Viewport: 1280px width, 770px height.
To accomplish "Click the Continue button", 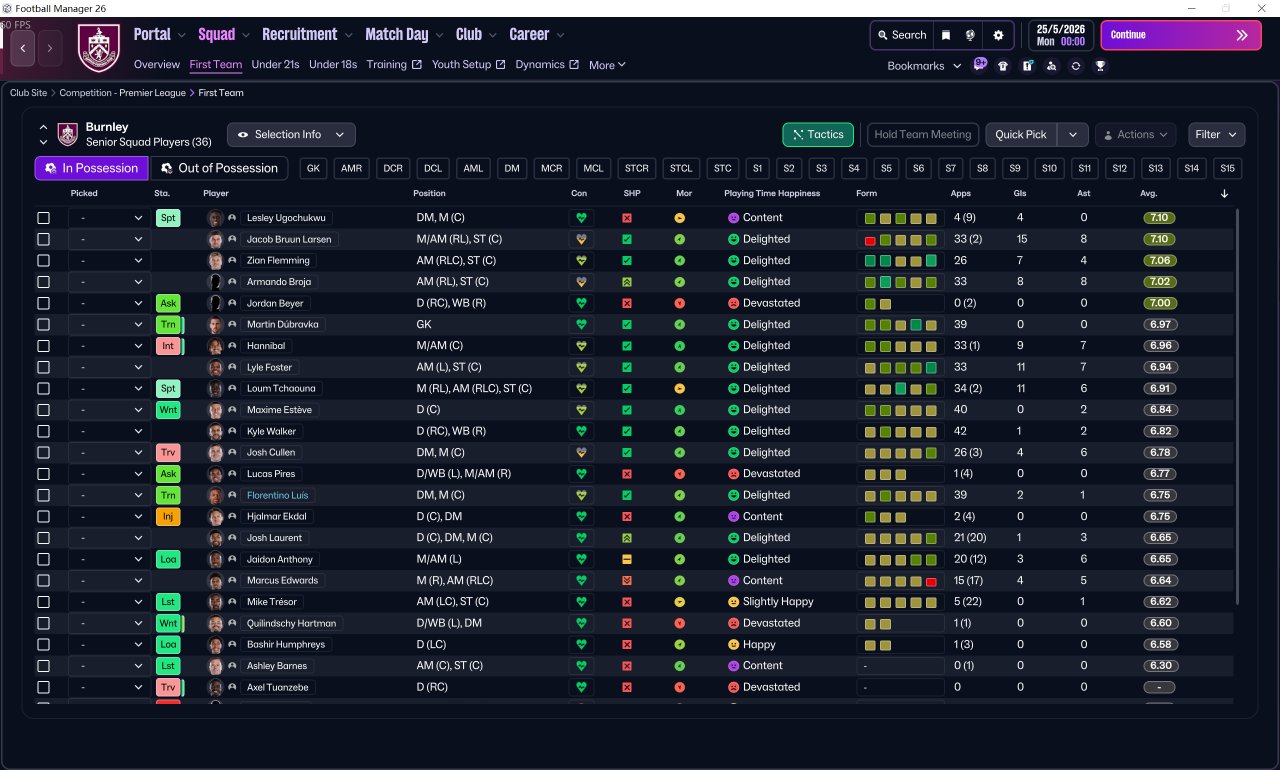I will (1180, 35).
